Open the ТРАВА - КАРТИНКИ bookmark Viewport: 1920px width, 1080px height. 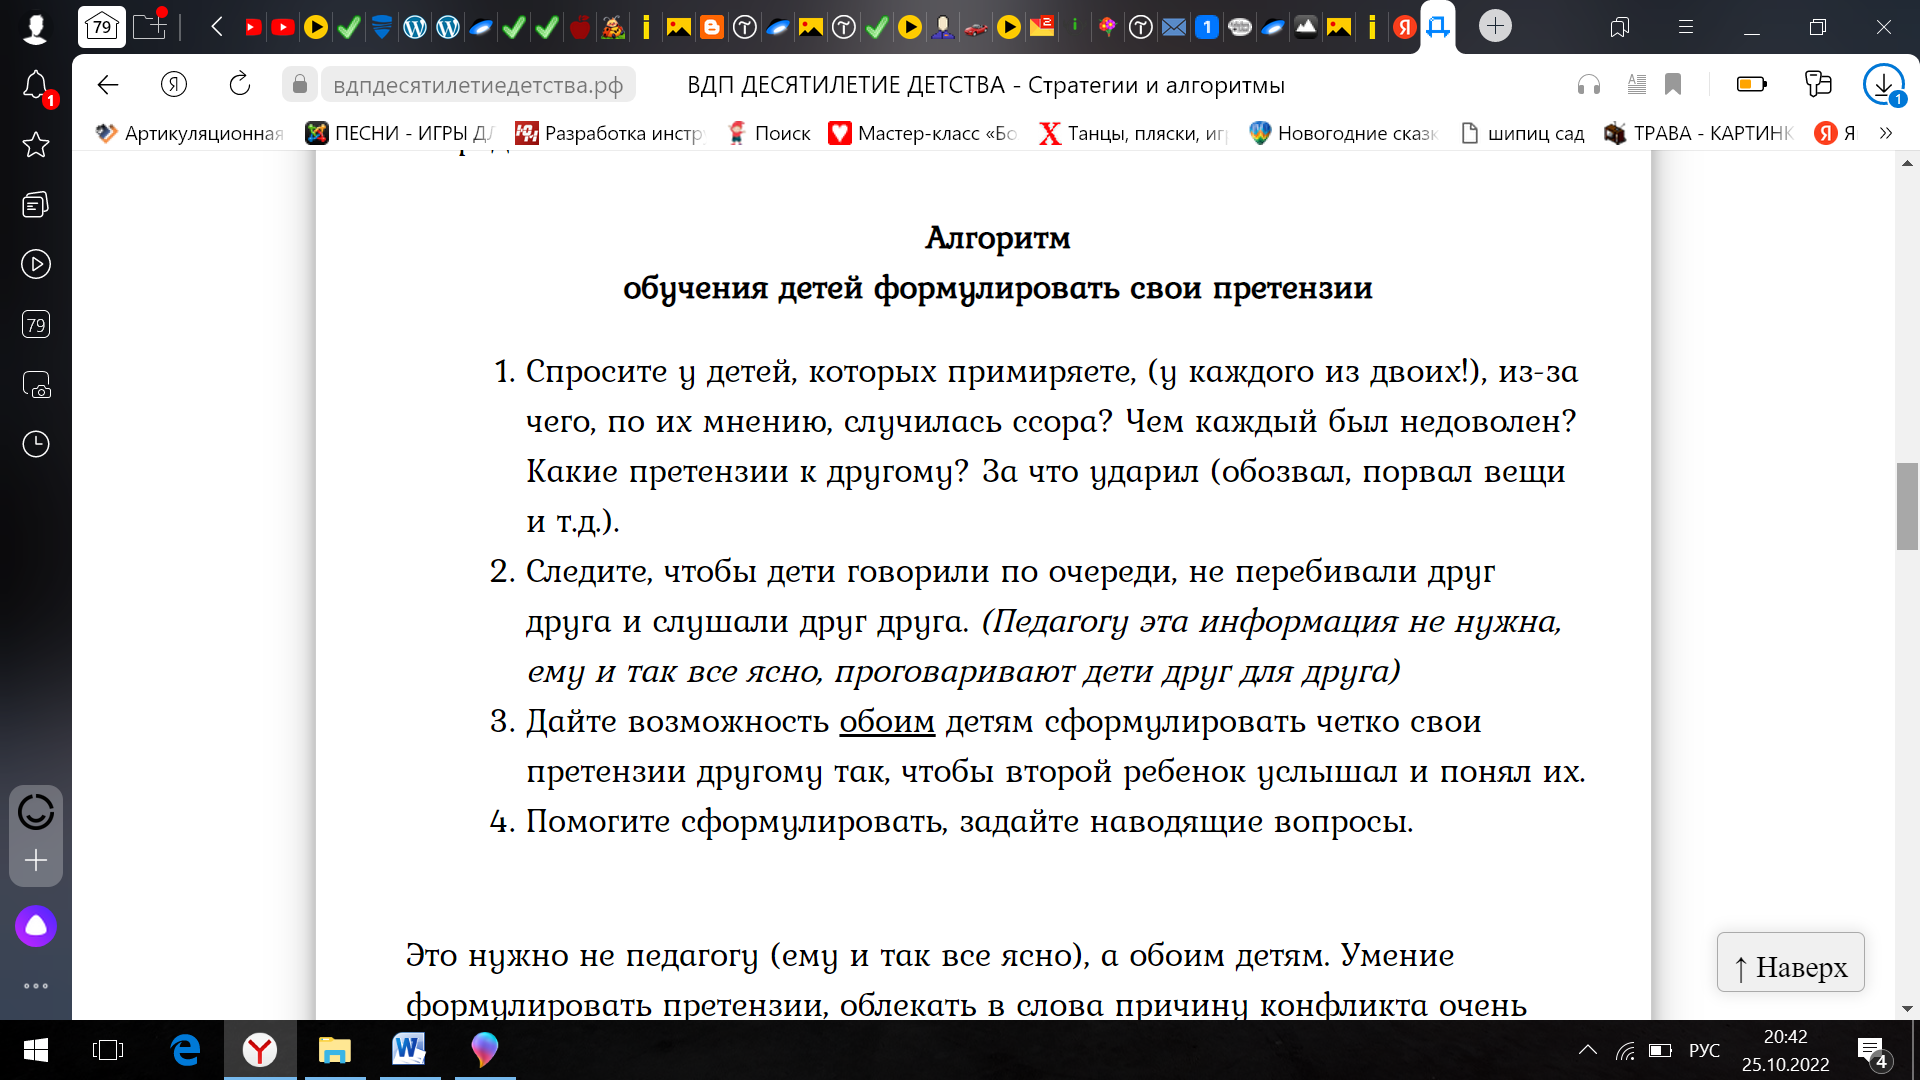1699,133
